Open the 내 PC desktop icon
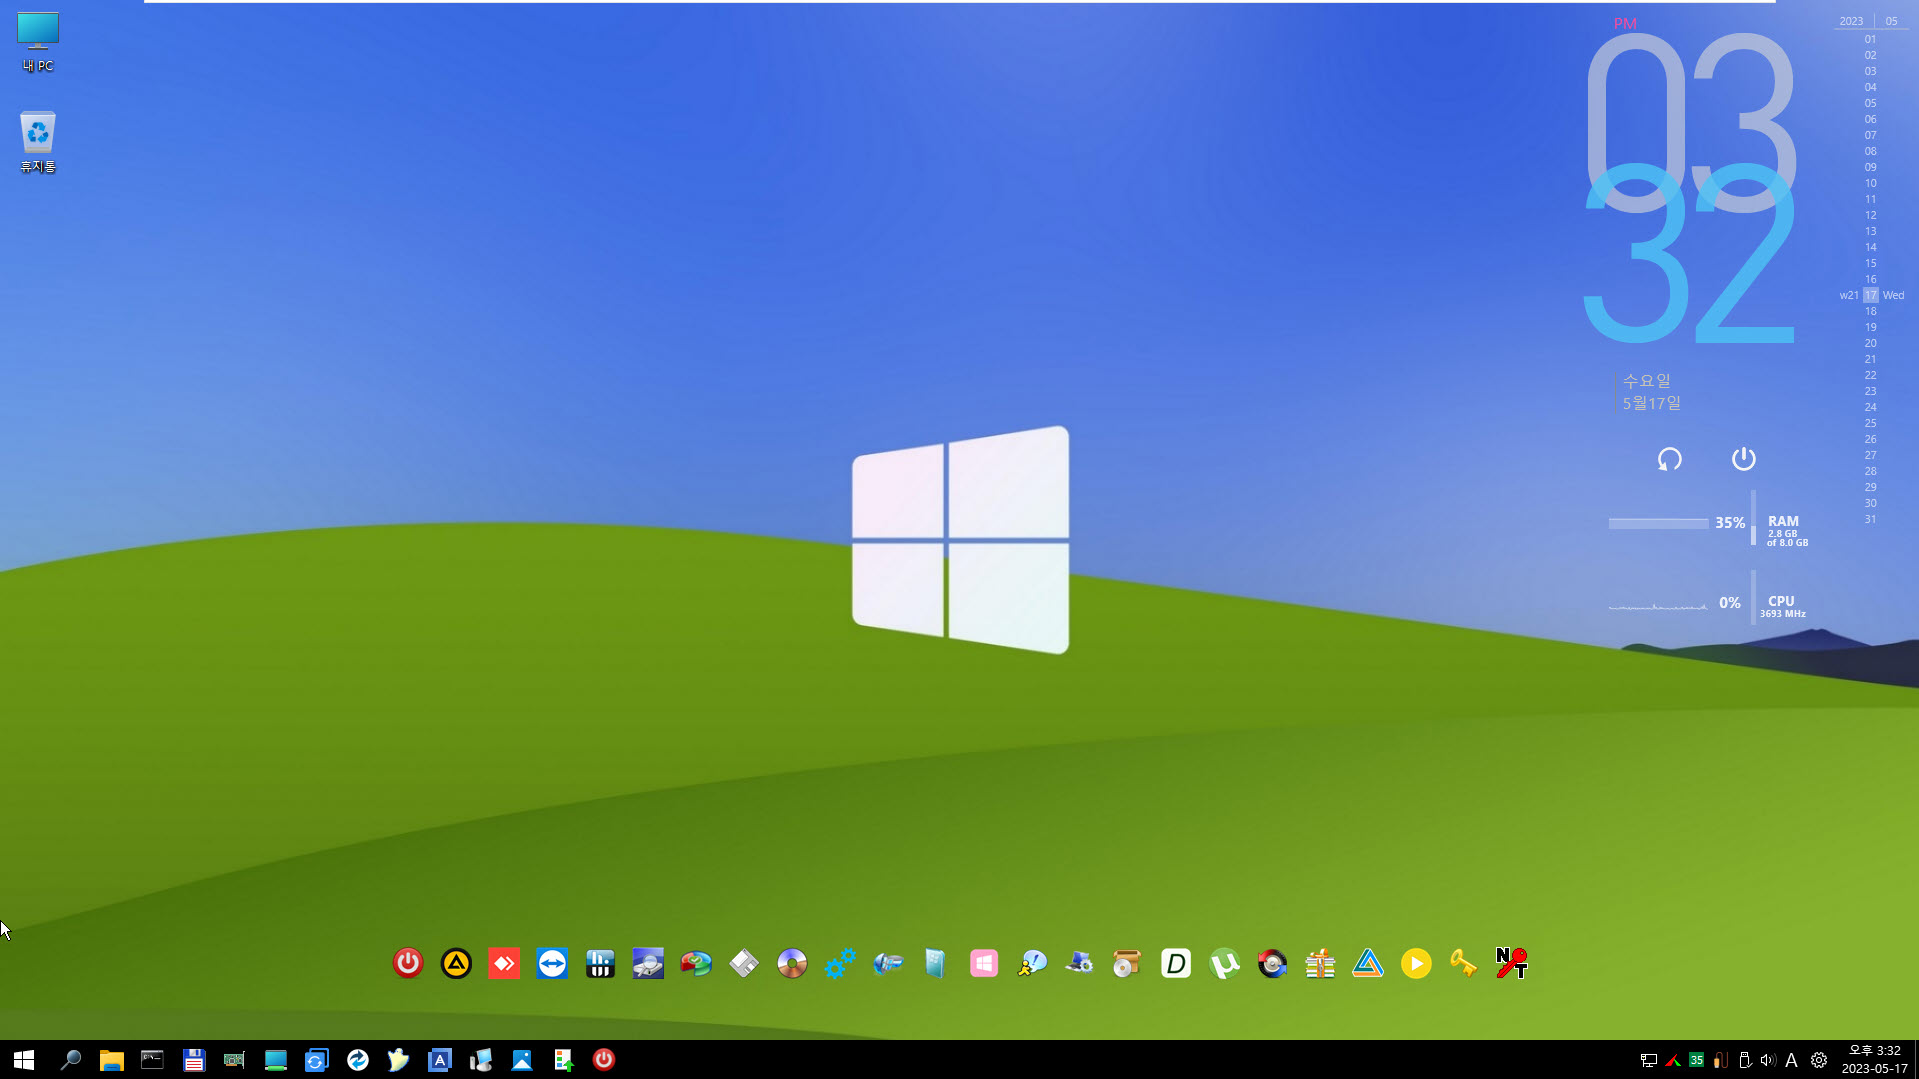Viewport: 1919px width, 1079px height. pos(38,42)
